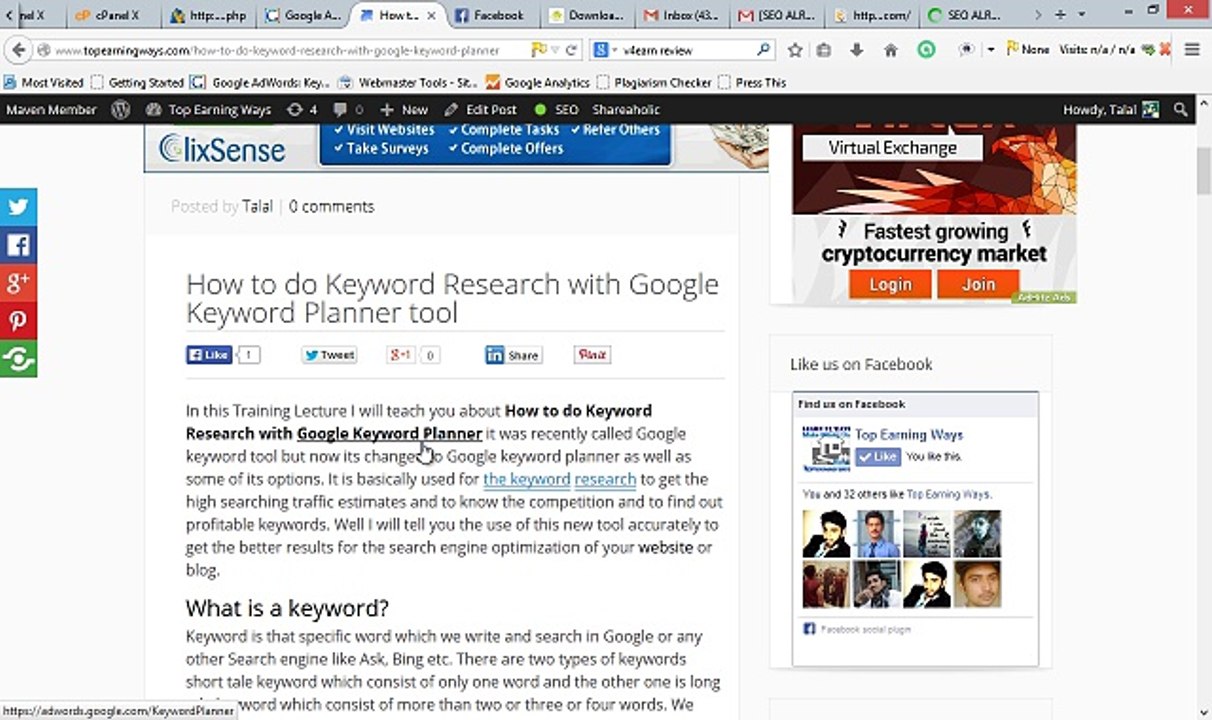Open Shareaholic admin bar item
Viewport: 1212px width, 720px height.
click(626, 110)
